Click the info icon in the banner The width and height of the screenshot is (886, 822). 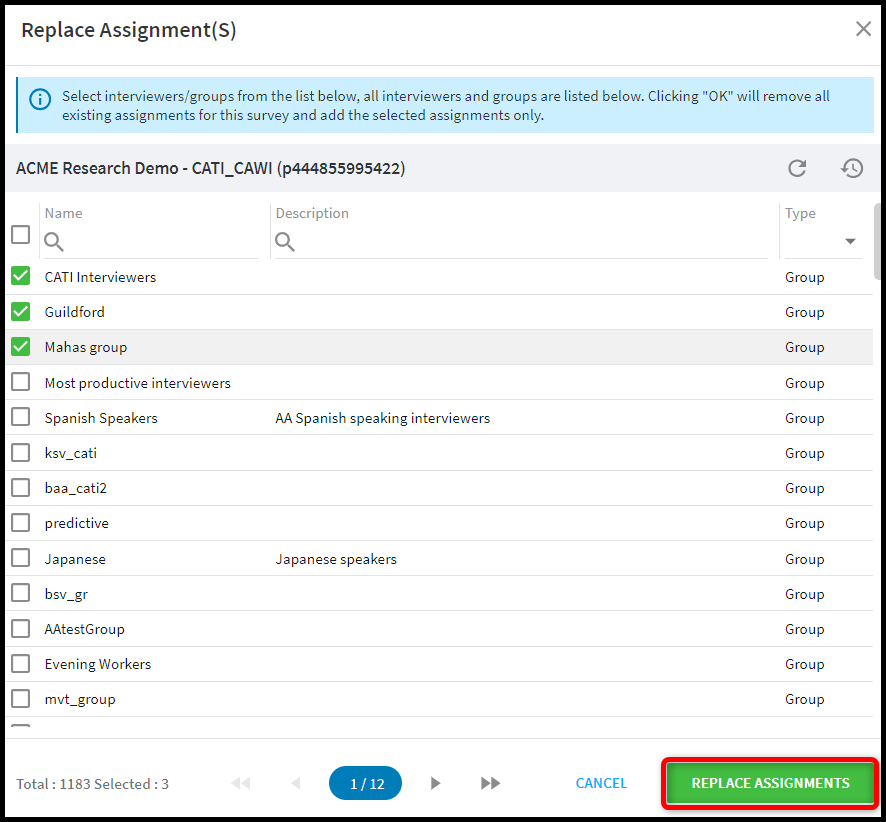(x=40, y=100)
